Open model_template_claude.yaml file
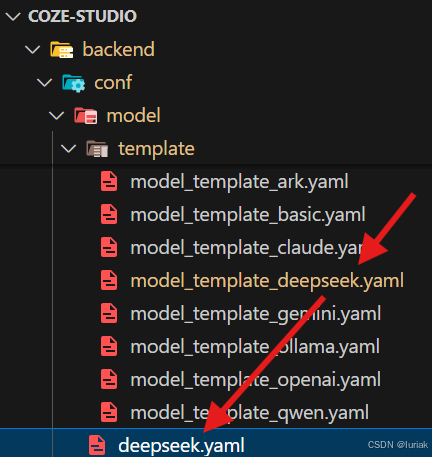Viewport: 432px width, 457px height. pyautogui.click(x=247, y=248)
